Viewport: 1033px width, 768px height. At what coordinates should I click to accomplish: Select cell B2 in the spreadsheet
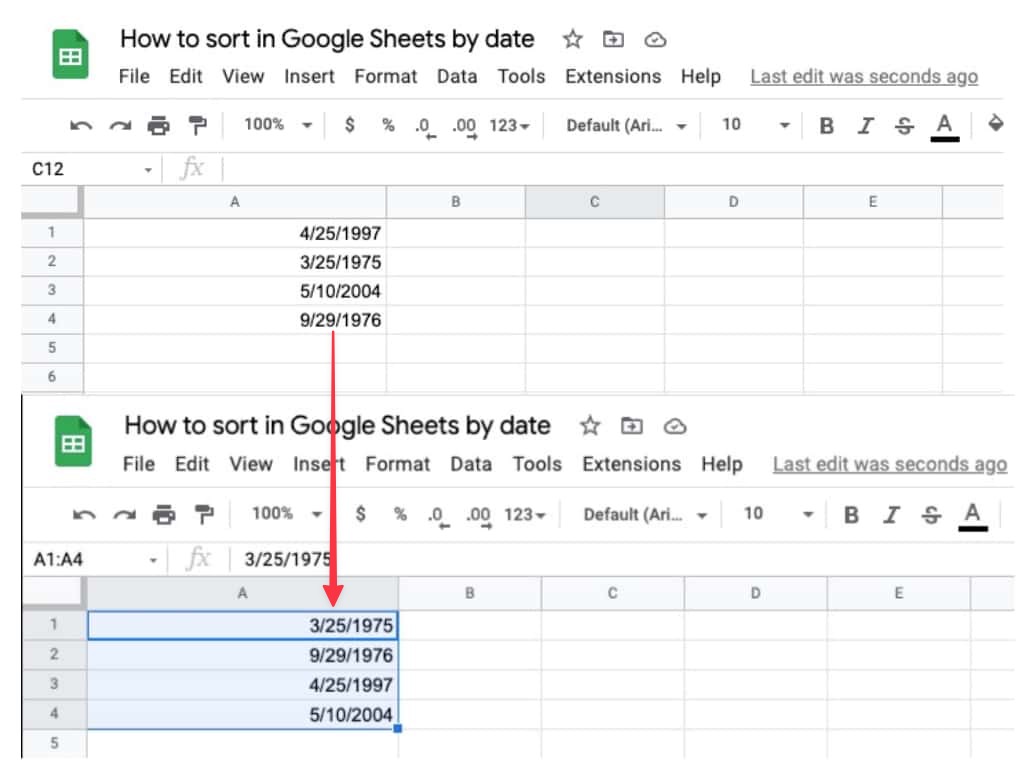click(x=456, y=261)
